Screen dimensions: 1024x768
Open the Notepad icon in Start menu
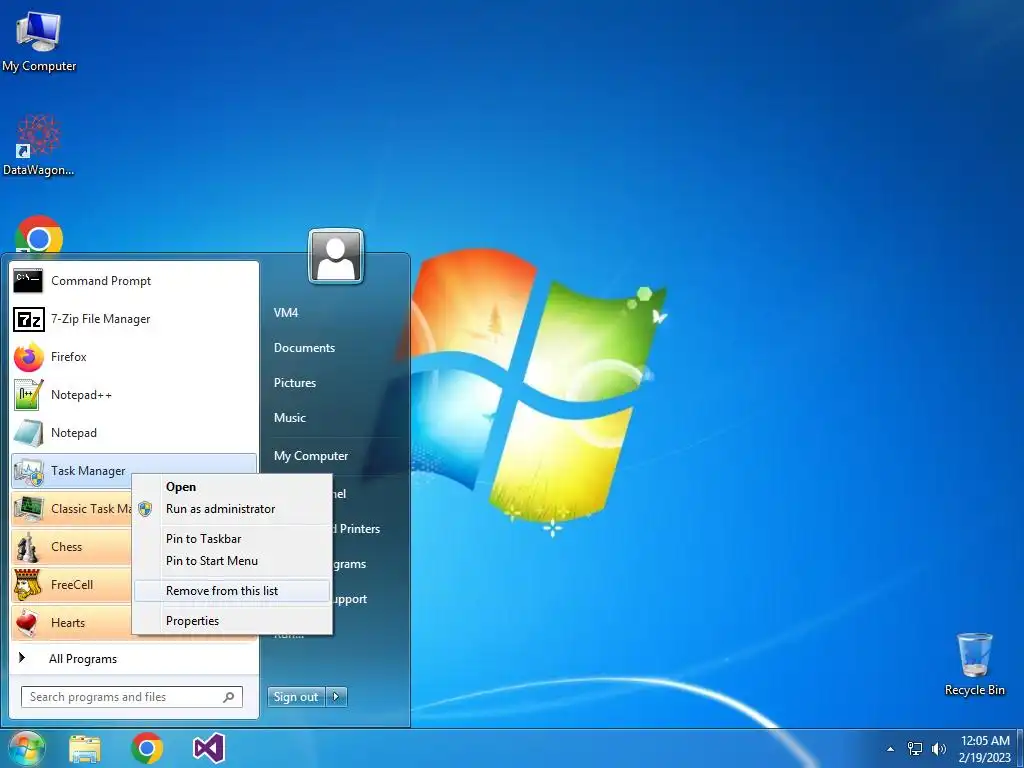pos(28,433)
